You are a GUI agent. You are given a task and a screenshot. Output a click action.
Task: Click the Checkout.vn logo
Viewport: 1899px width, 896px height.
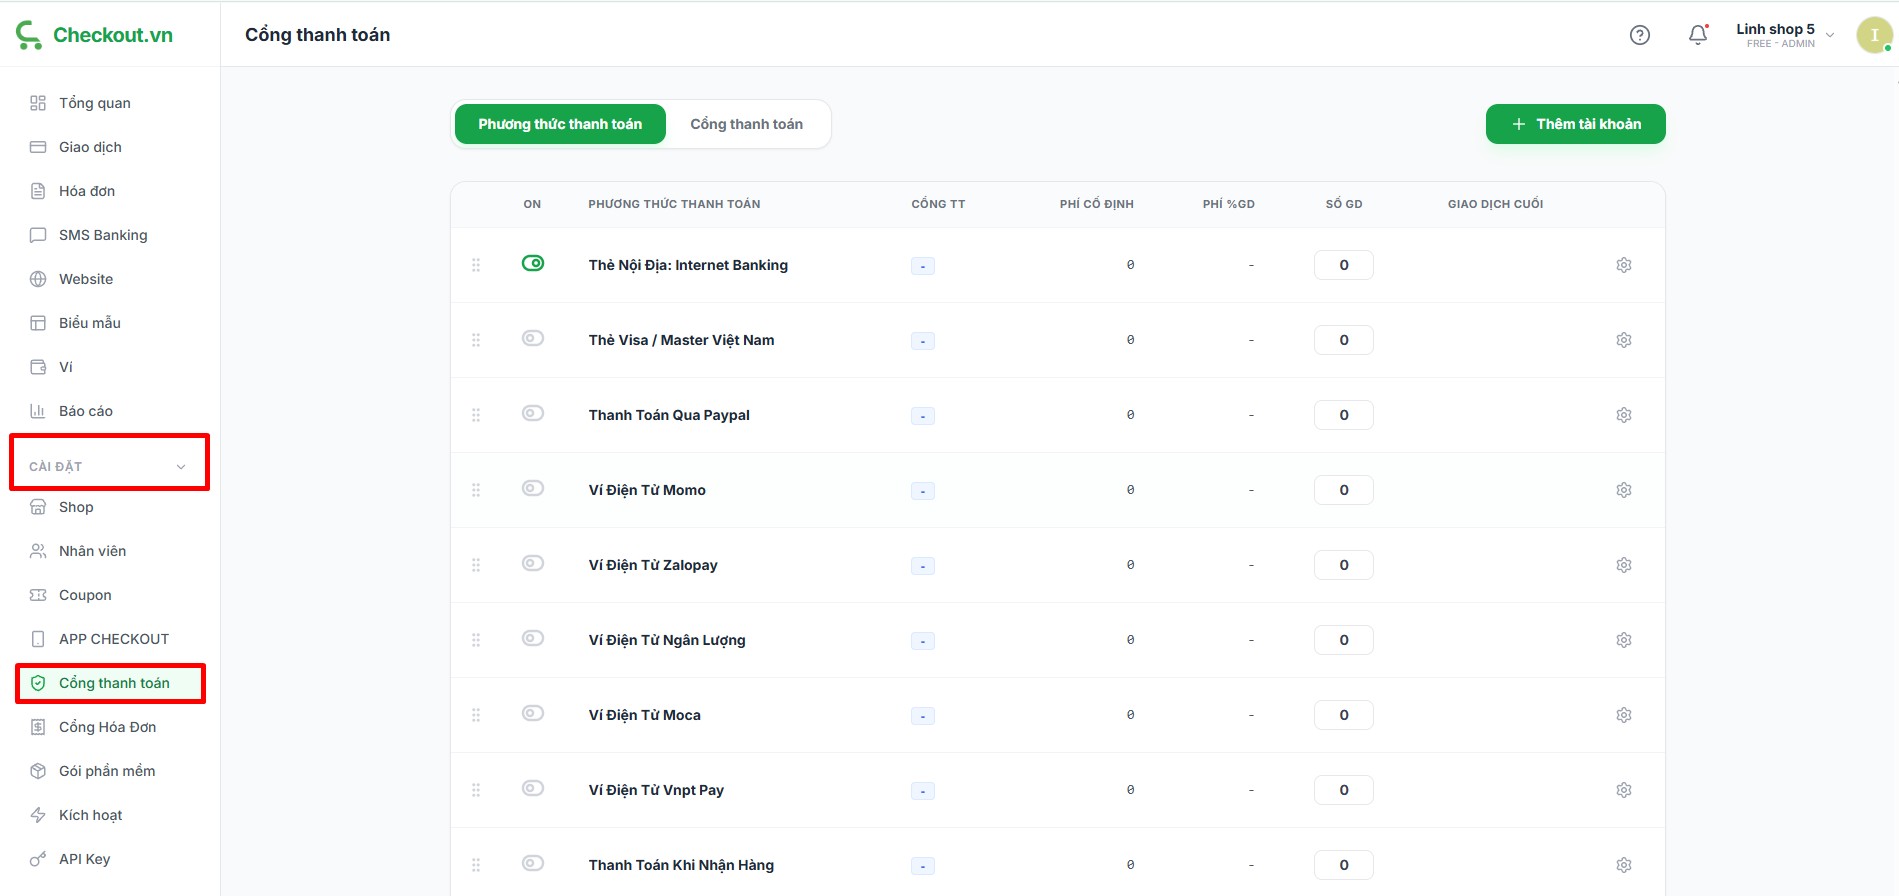click(95, 35)
